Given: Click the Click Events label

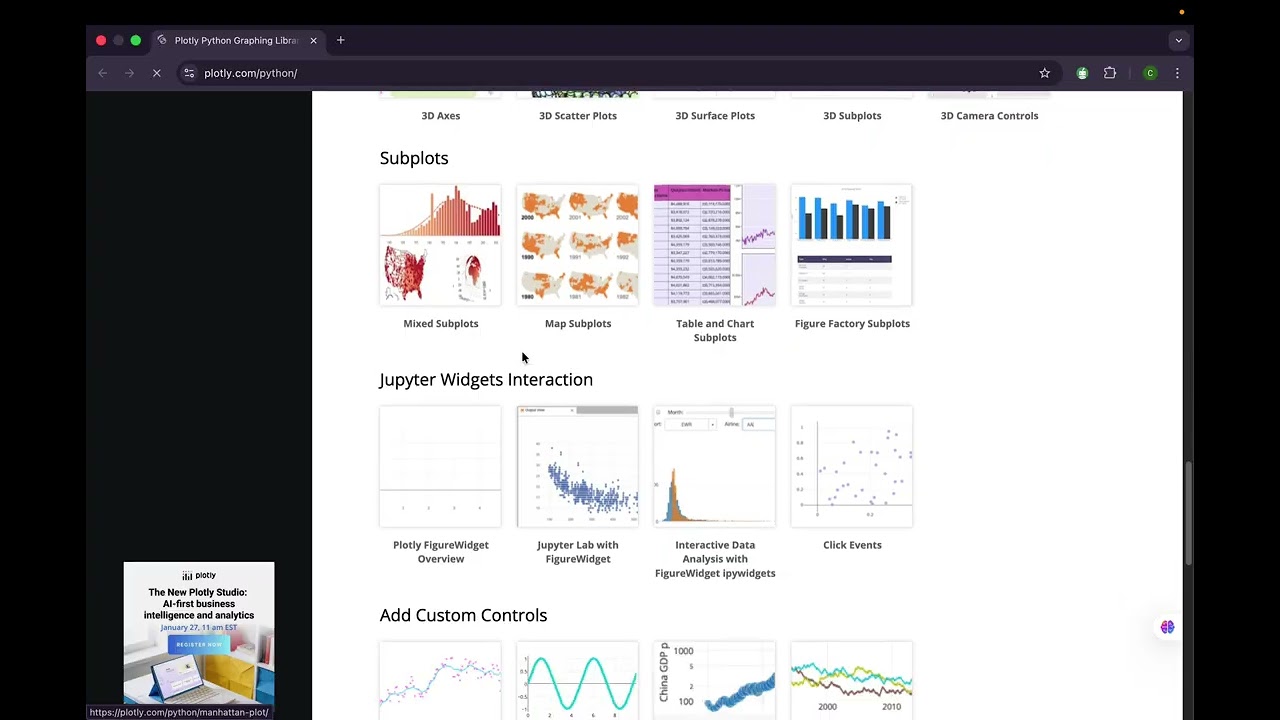Looking at the screenshot, I should pyautogui.click(x=852, y=545).
